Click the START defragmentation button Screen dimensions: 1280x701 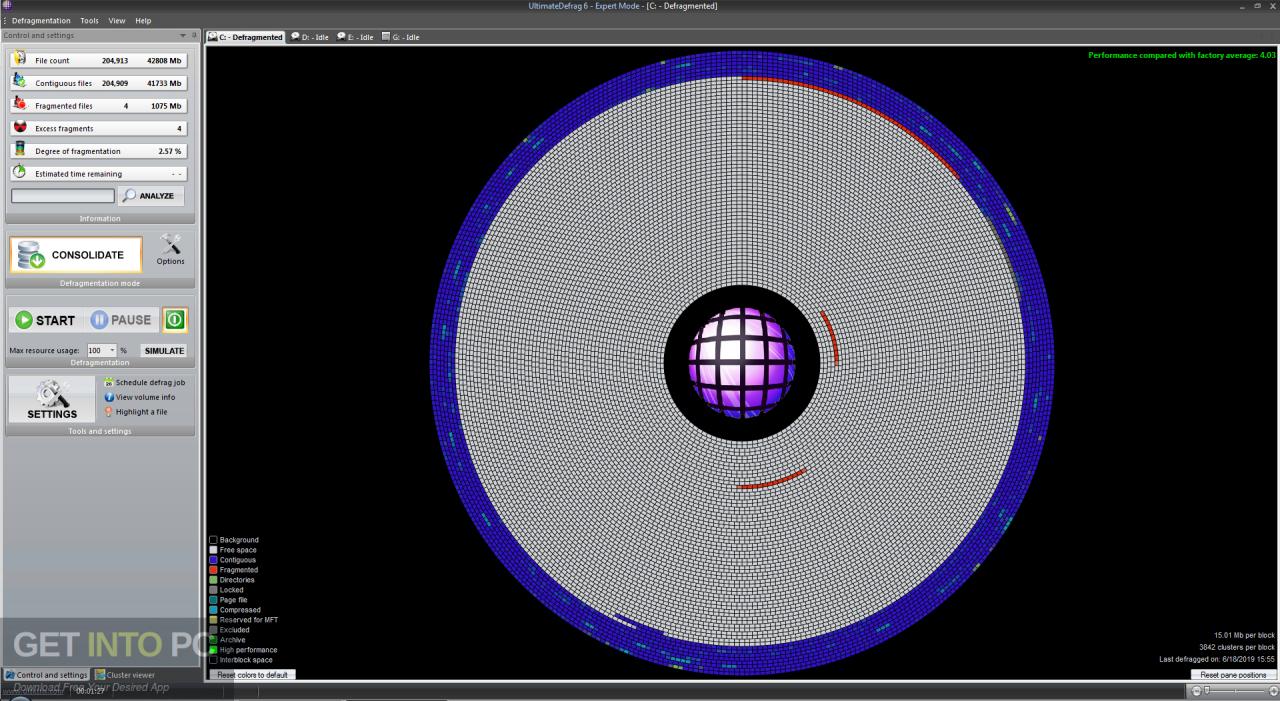[46, 320]
